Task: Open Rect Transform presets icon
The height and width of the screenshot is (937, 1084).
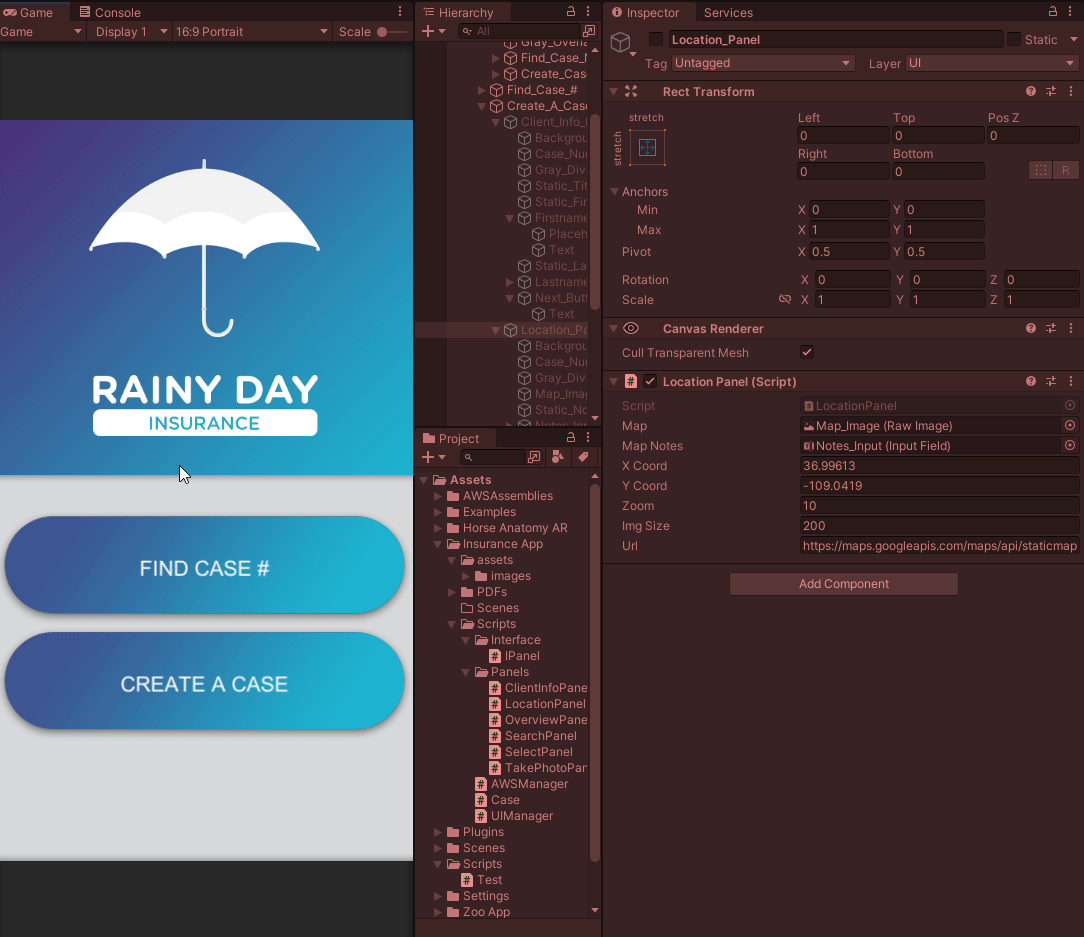Action: coord(1051,91)
